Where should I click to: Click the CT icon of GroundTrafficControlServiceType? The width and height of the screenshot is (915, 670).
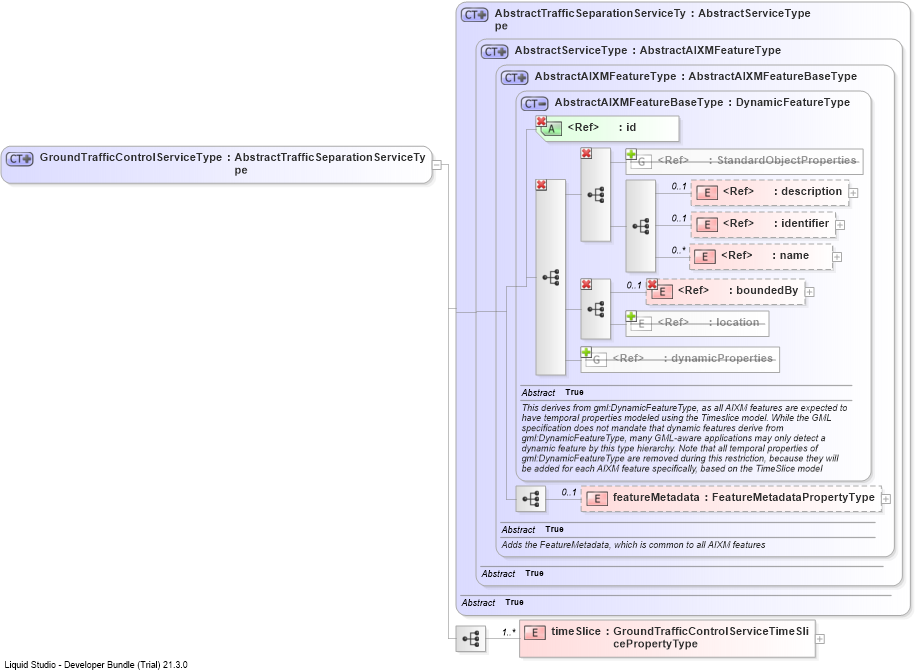[20, 159]
